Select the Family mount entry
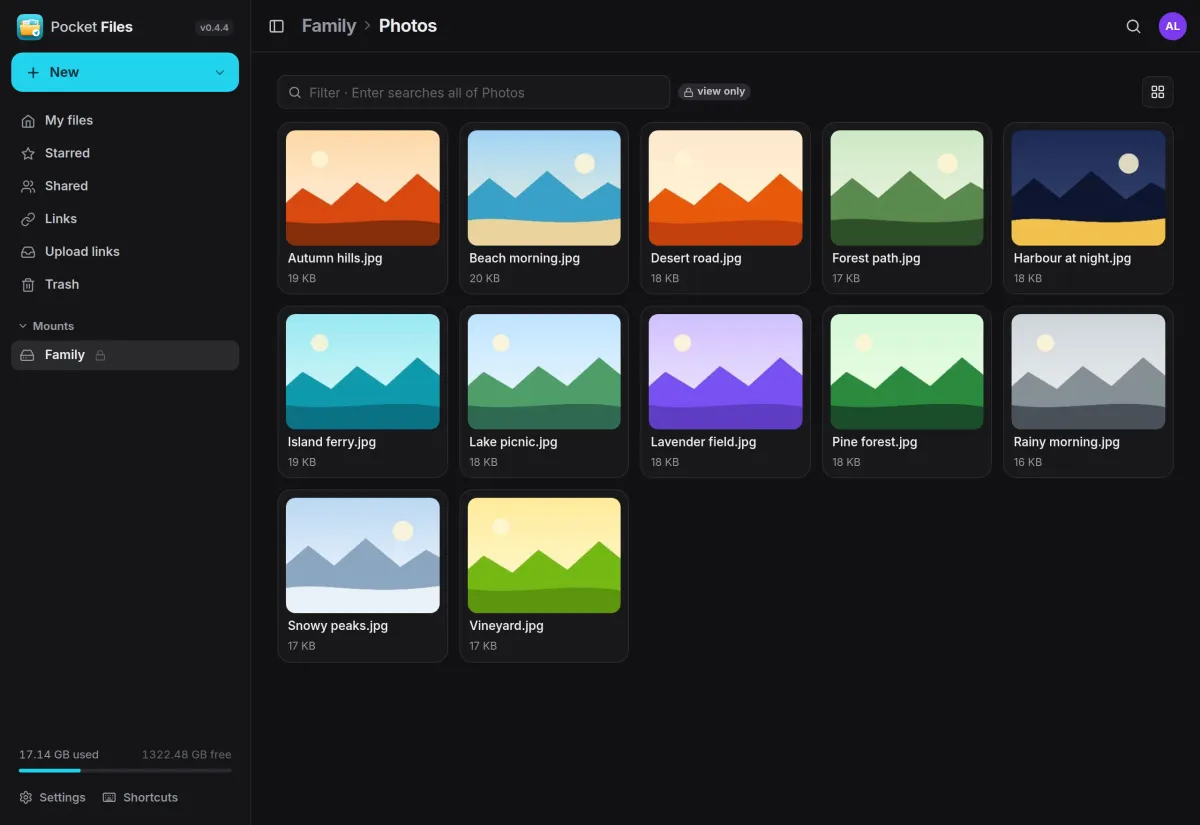This screenshot has height=825, width=1200. click(x=125, y=355)
